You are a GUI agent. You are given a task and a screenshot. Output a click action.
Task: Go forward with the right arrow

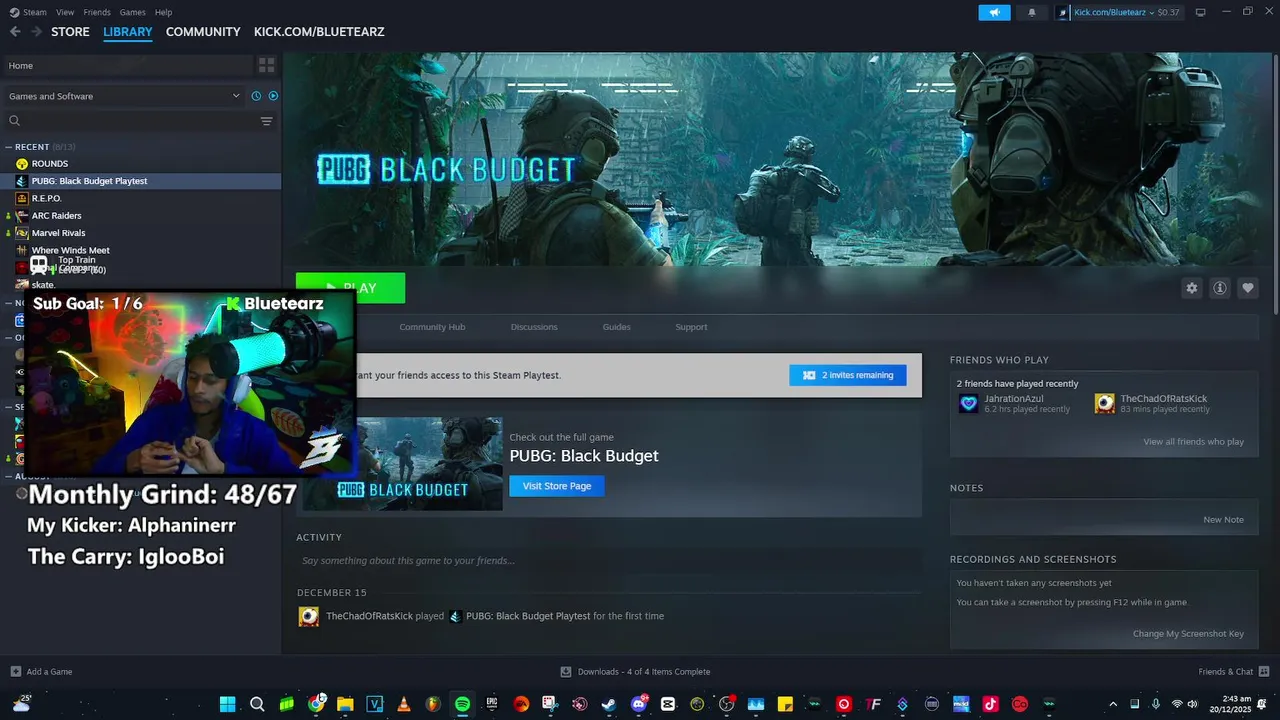click(x=37, y=32)
